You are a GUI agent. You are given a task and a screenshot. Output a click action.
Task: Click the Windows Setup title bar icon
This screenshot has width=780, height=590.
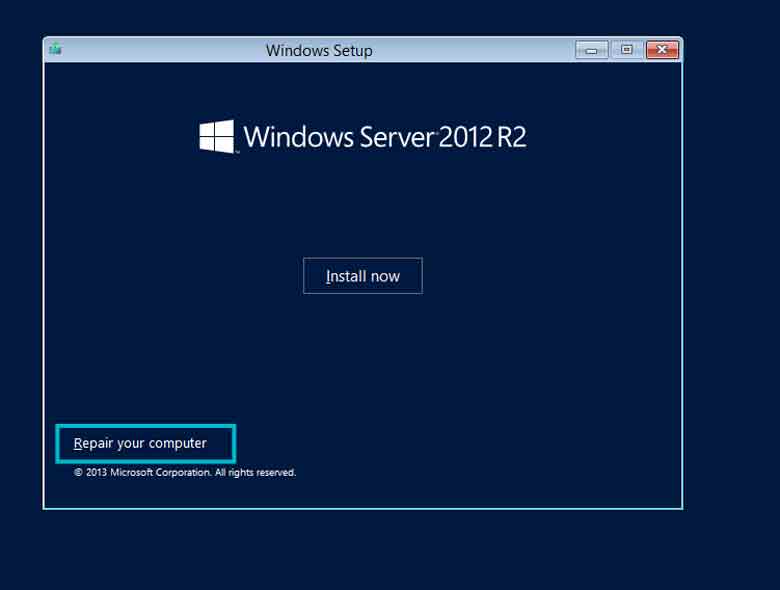56,49
